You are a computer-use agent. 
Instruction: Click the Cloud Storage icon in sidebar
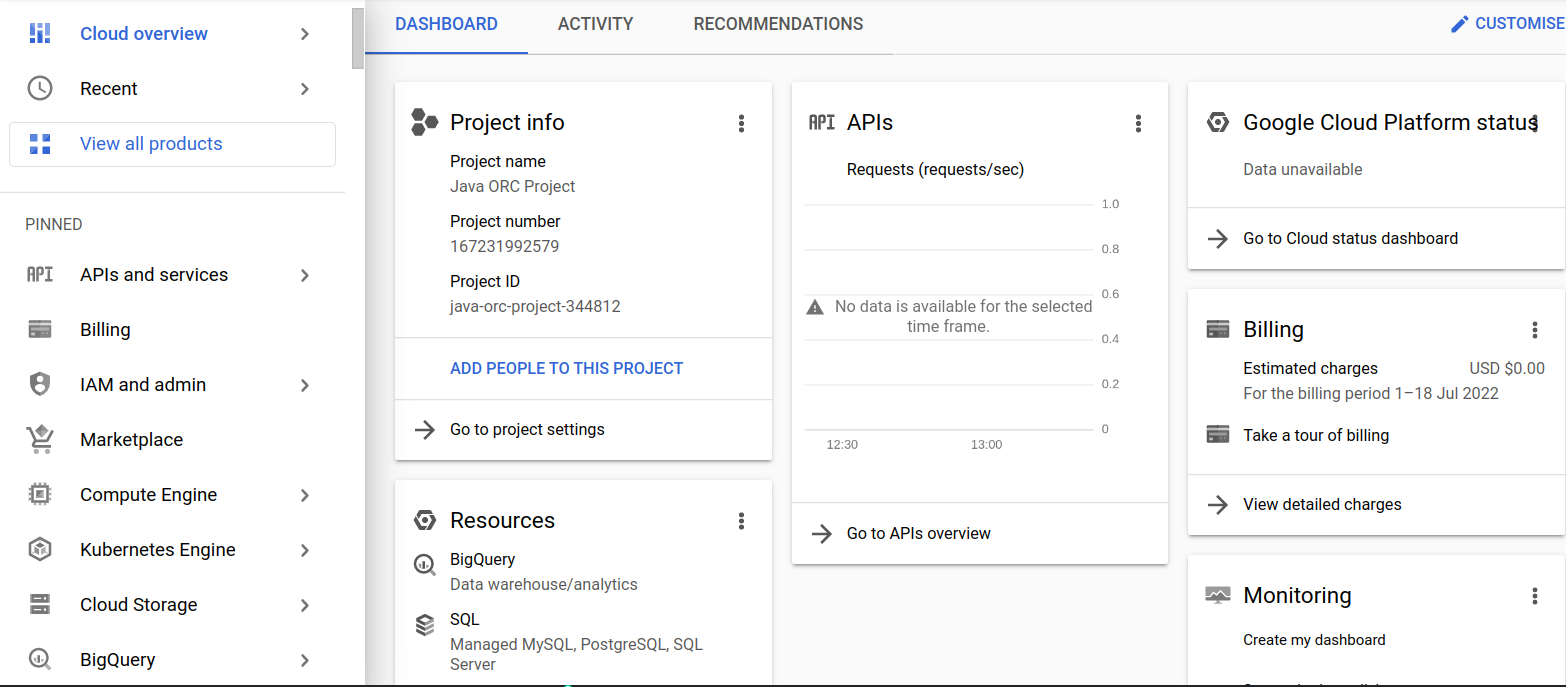coord(40,604)
